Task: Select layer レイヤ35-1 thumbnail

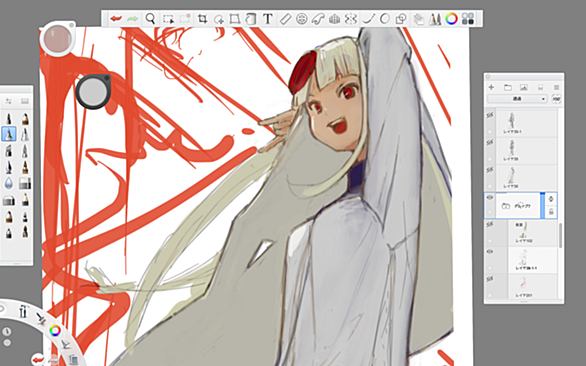Action: [x=511, y=120]
